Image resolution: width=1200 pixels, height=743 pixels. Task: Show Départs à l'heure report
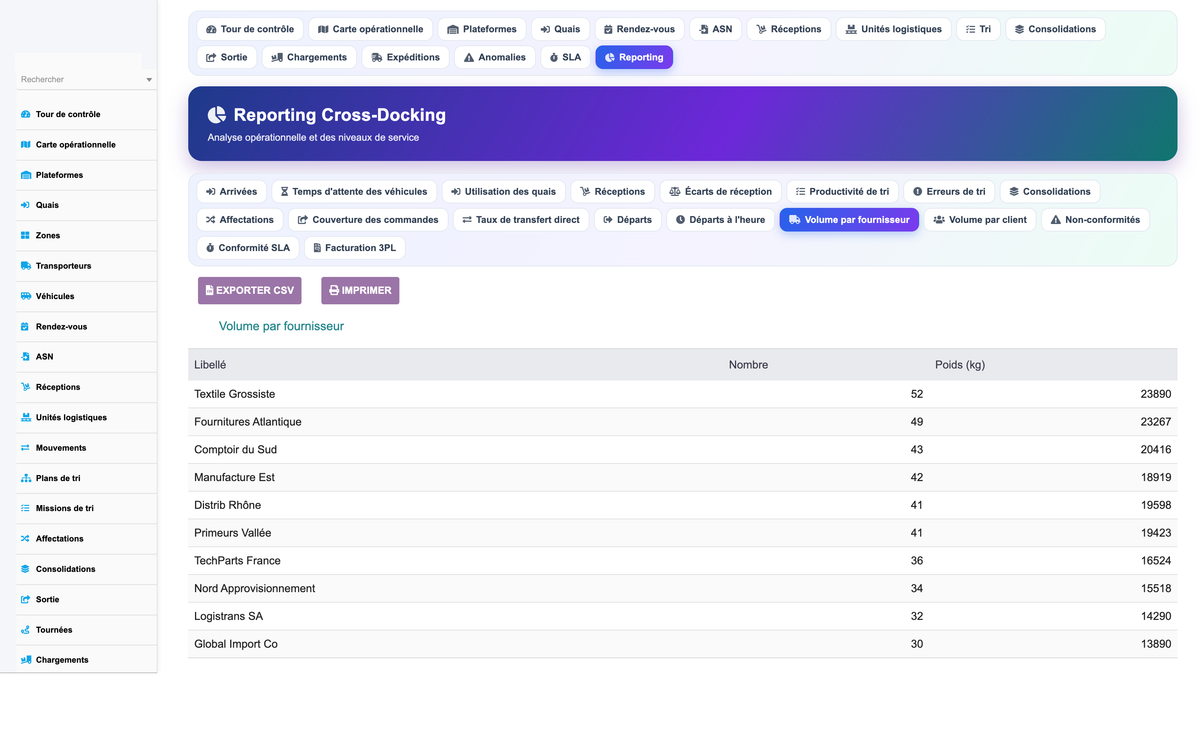721,219
